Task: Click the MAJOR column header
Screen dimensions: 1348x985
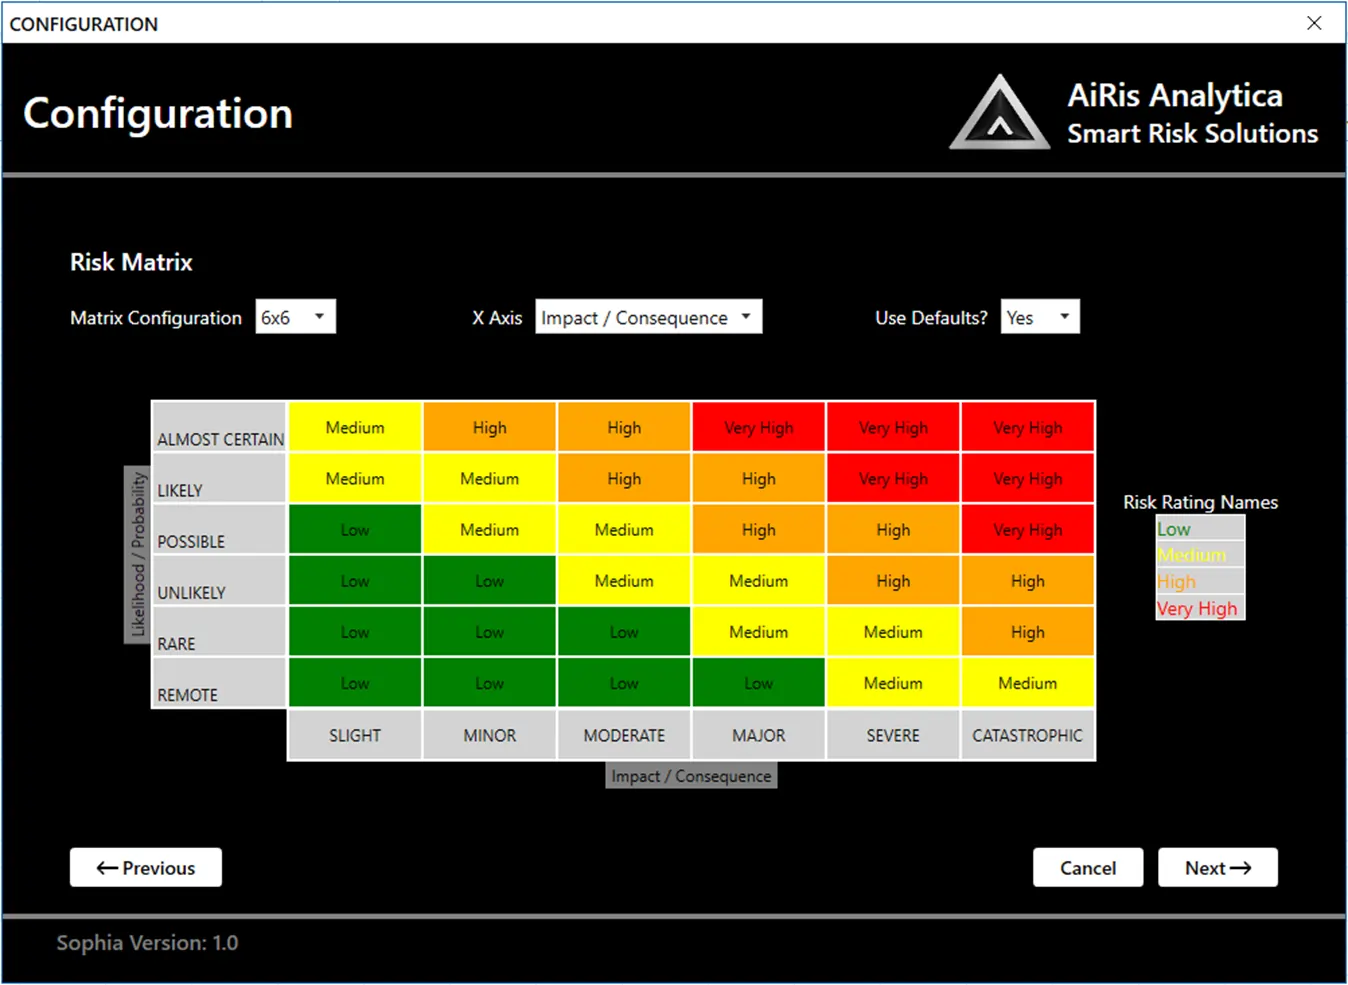Action: (759, 735)
